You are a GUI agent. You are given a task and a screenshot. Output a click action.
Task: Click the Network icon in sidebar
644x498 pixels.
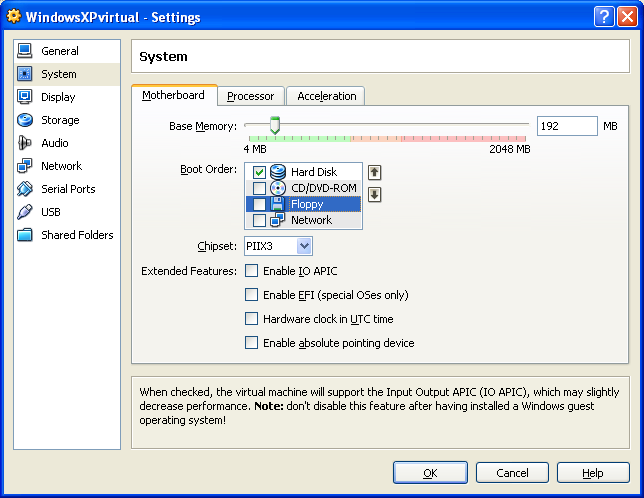(25, 166)
